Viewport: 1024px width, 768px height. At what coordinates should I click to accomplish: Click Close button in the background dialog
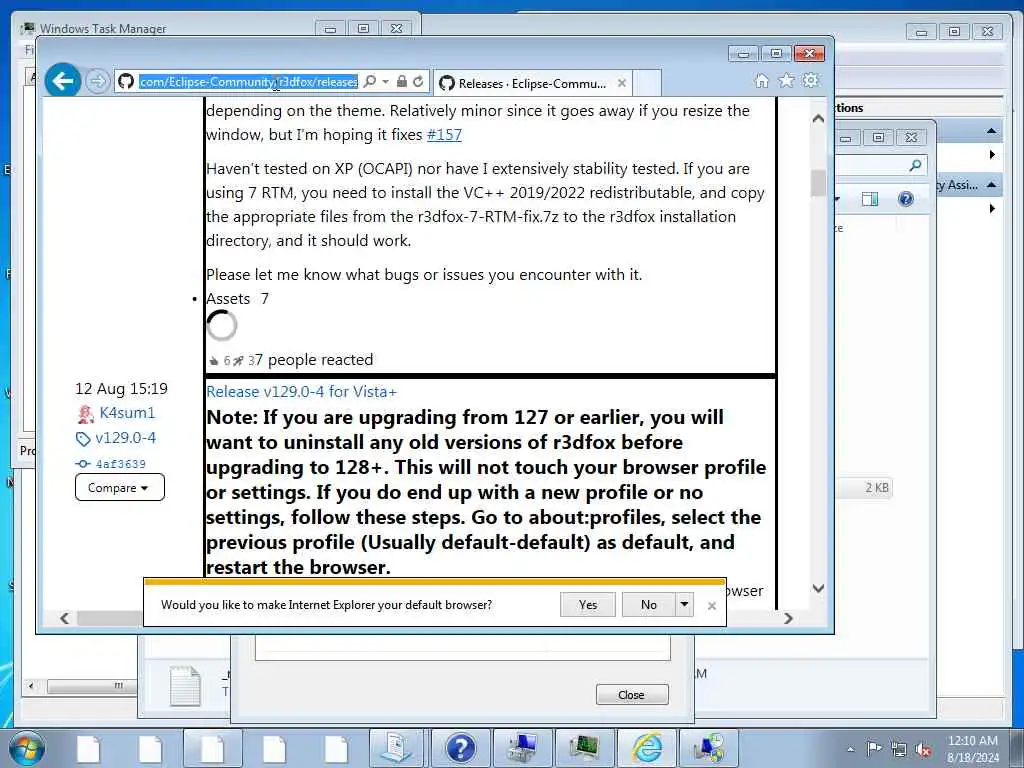pyautogui.click(x=632, y=695)
